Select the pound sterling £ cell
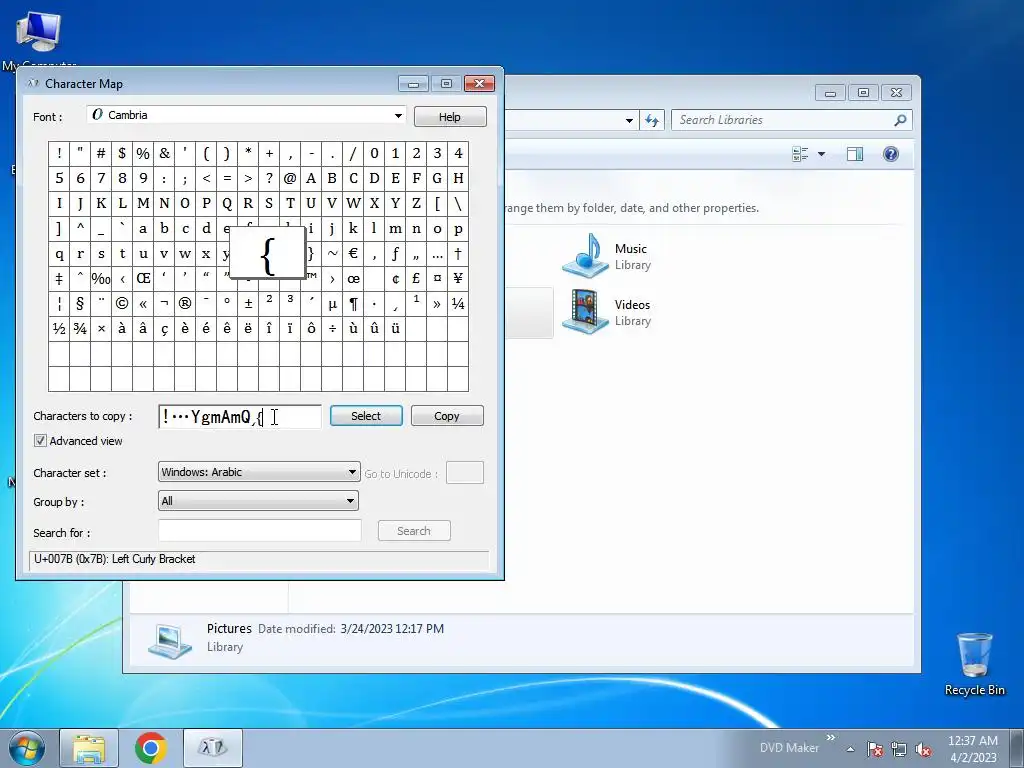The height and width of the screenshot is (768, 1024). [416, 279]
